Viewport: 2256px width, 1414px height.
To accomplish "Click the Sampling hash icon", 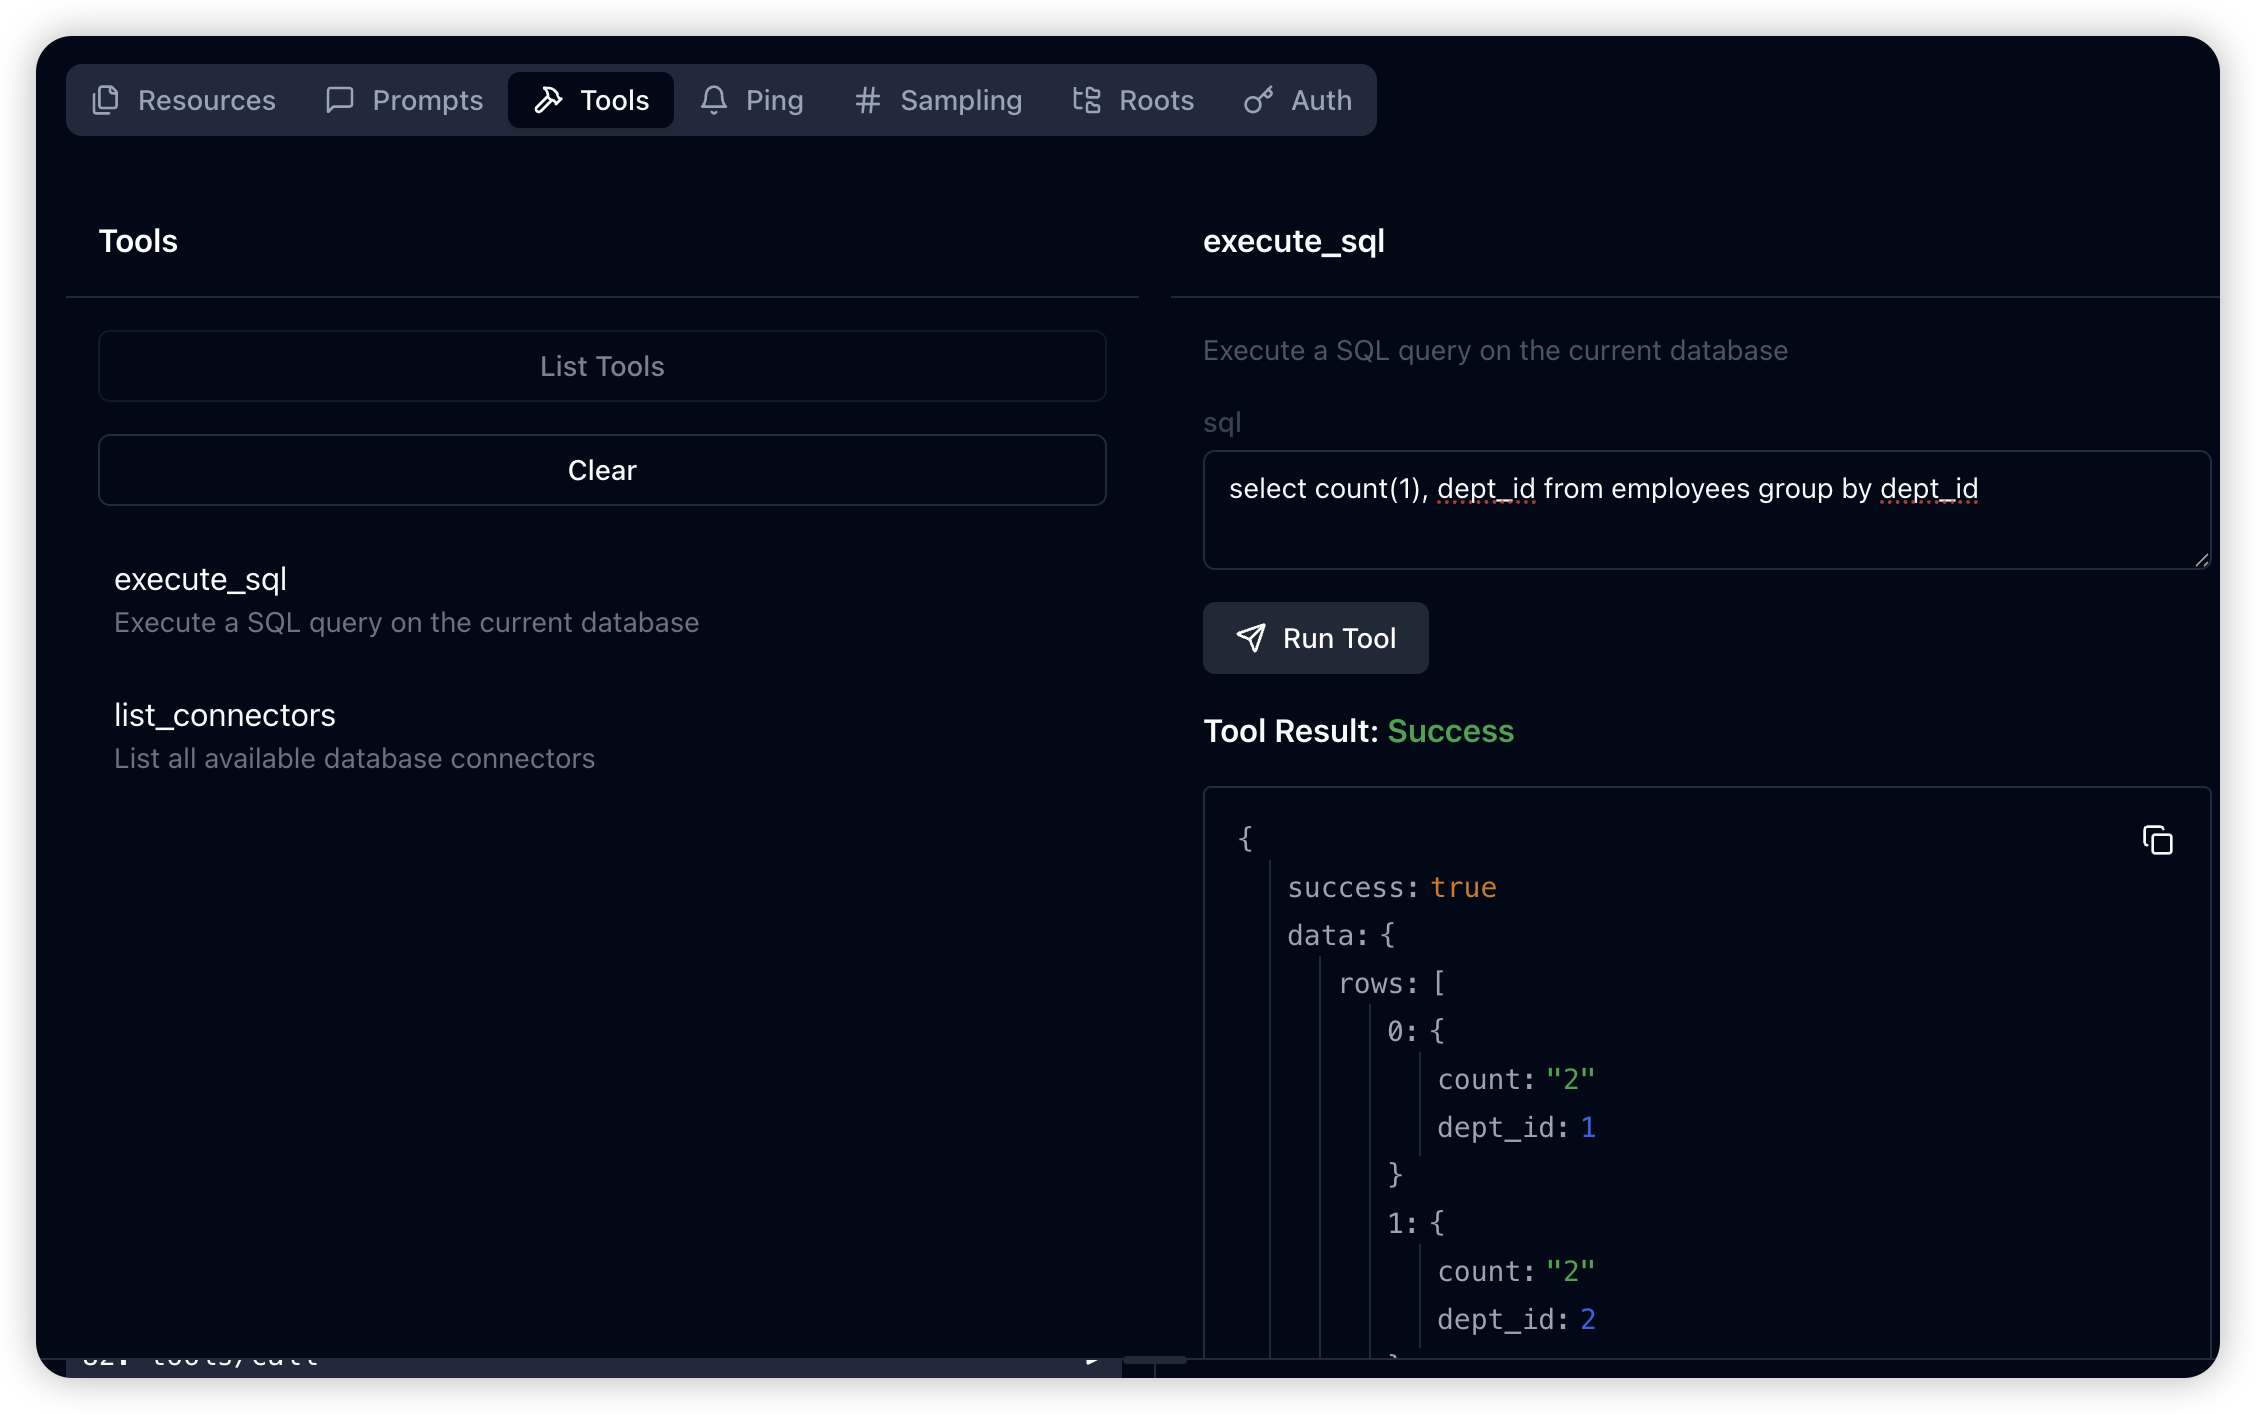I will (x=867, y=100).
